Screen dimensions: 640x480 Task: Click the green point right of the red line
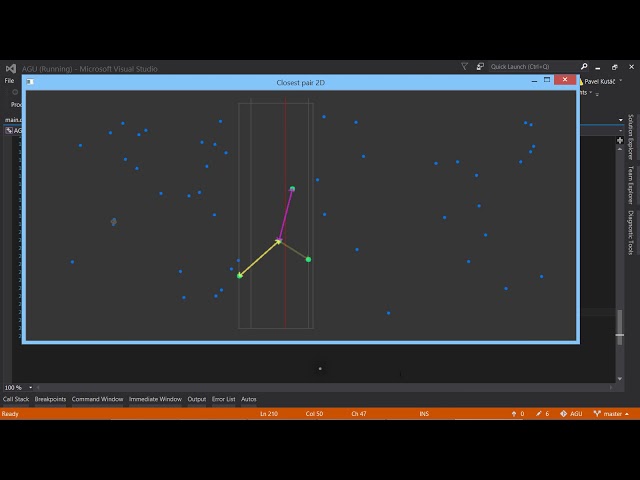pyautogui.click(x=308, y=259)
